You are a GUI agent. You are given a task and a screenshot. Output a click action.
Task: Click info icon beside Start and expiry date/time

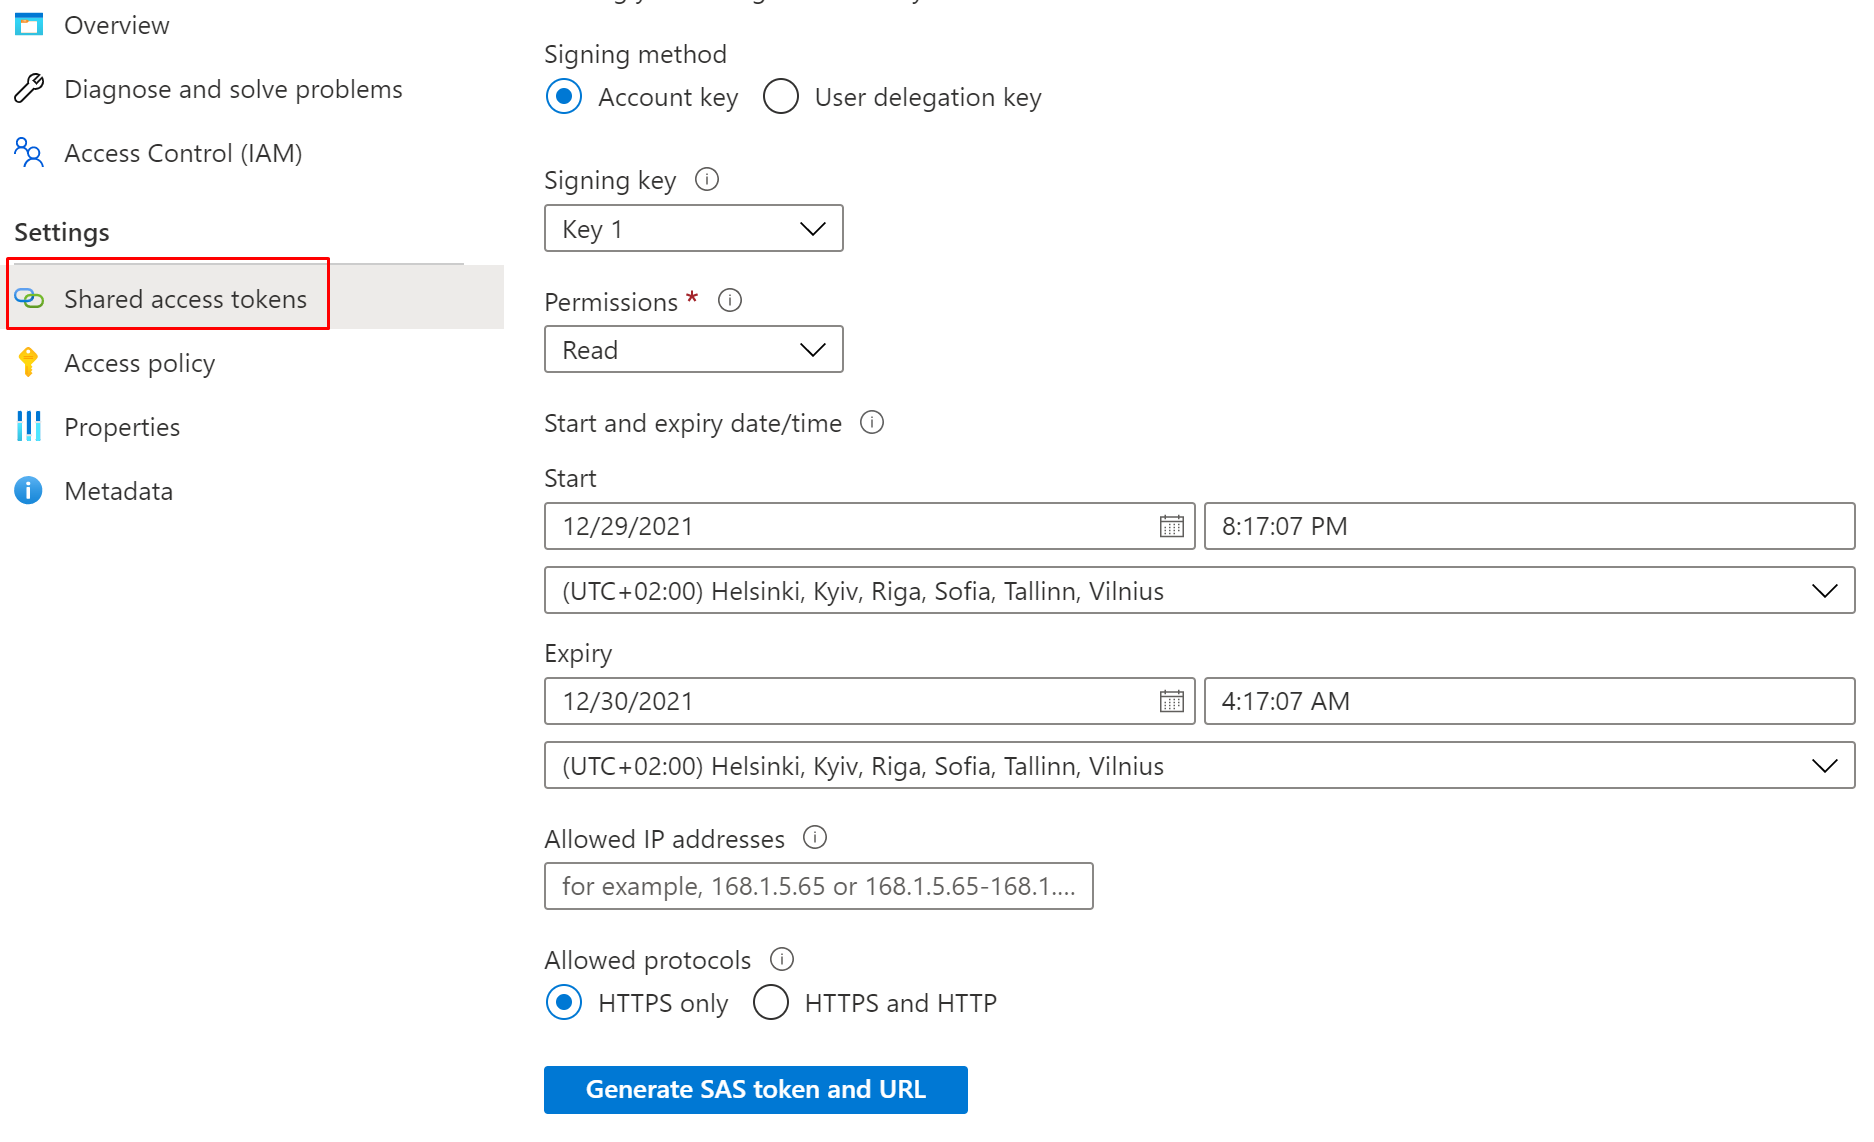click(872, 422)
